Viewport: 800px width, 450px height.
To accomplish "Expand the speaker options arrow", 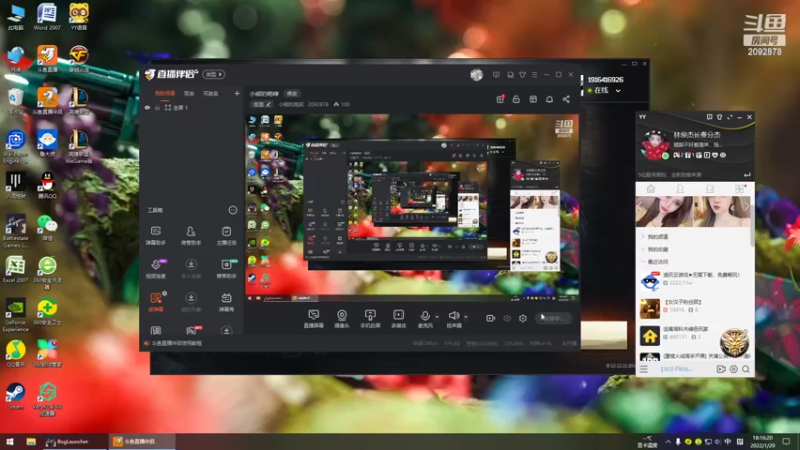I will (466, 317).
